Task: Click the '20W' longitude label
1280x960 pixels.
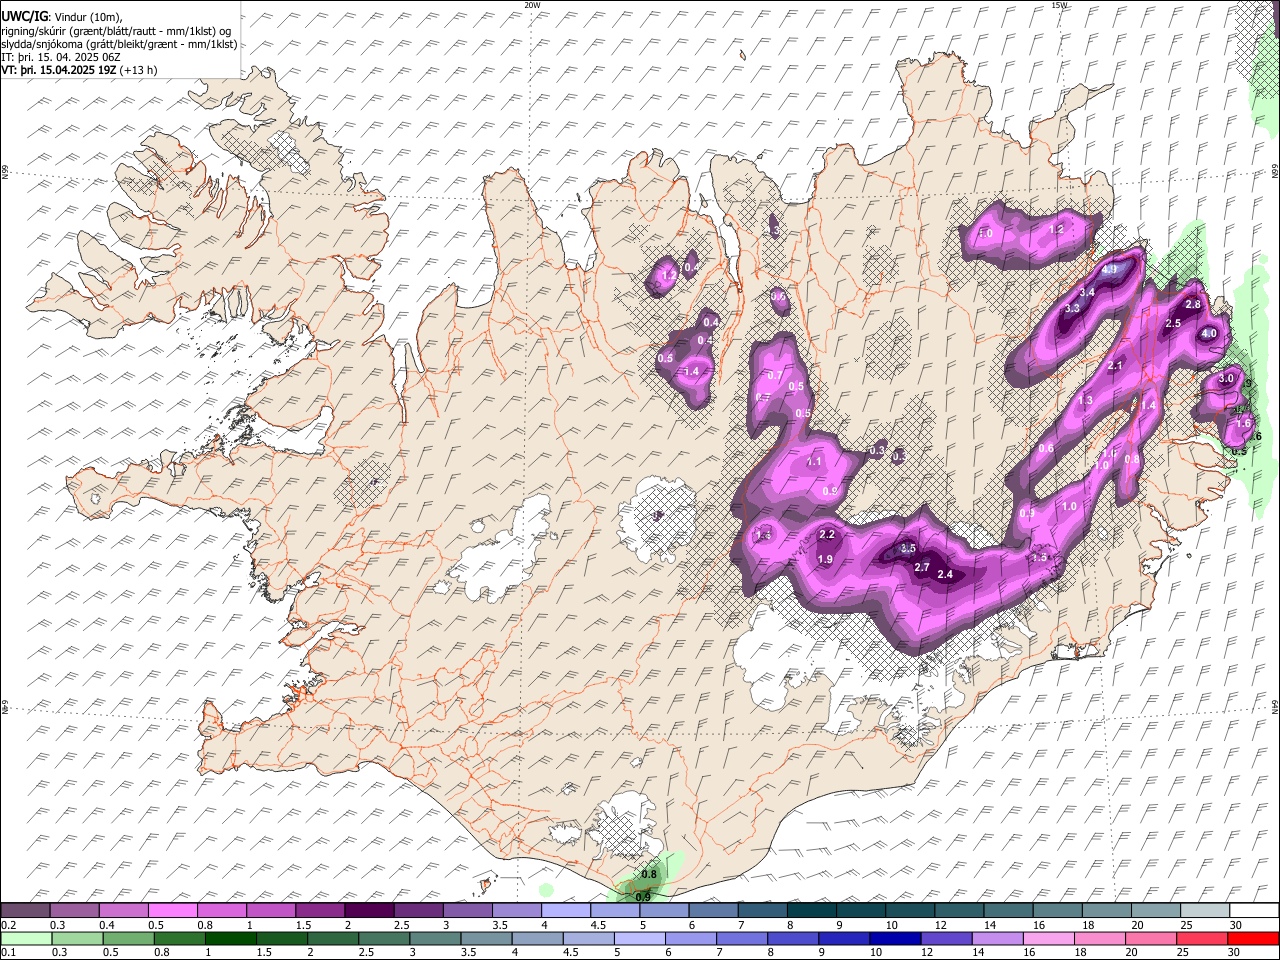Action: [x=532, y=5]
